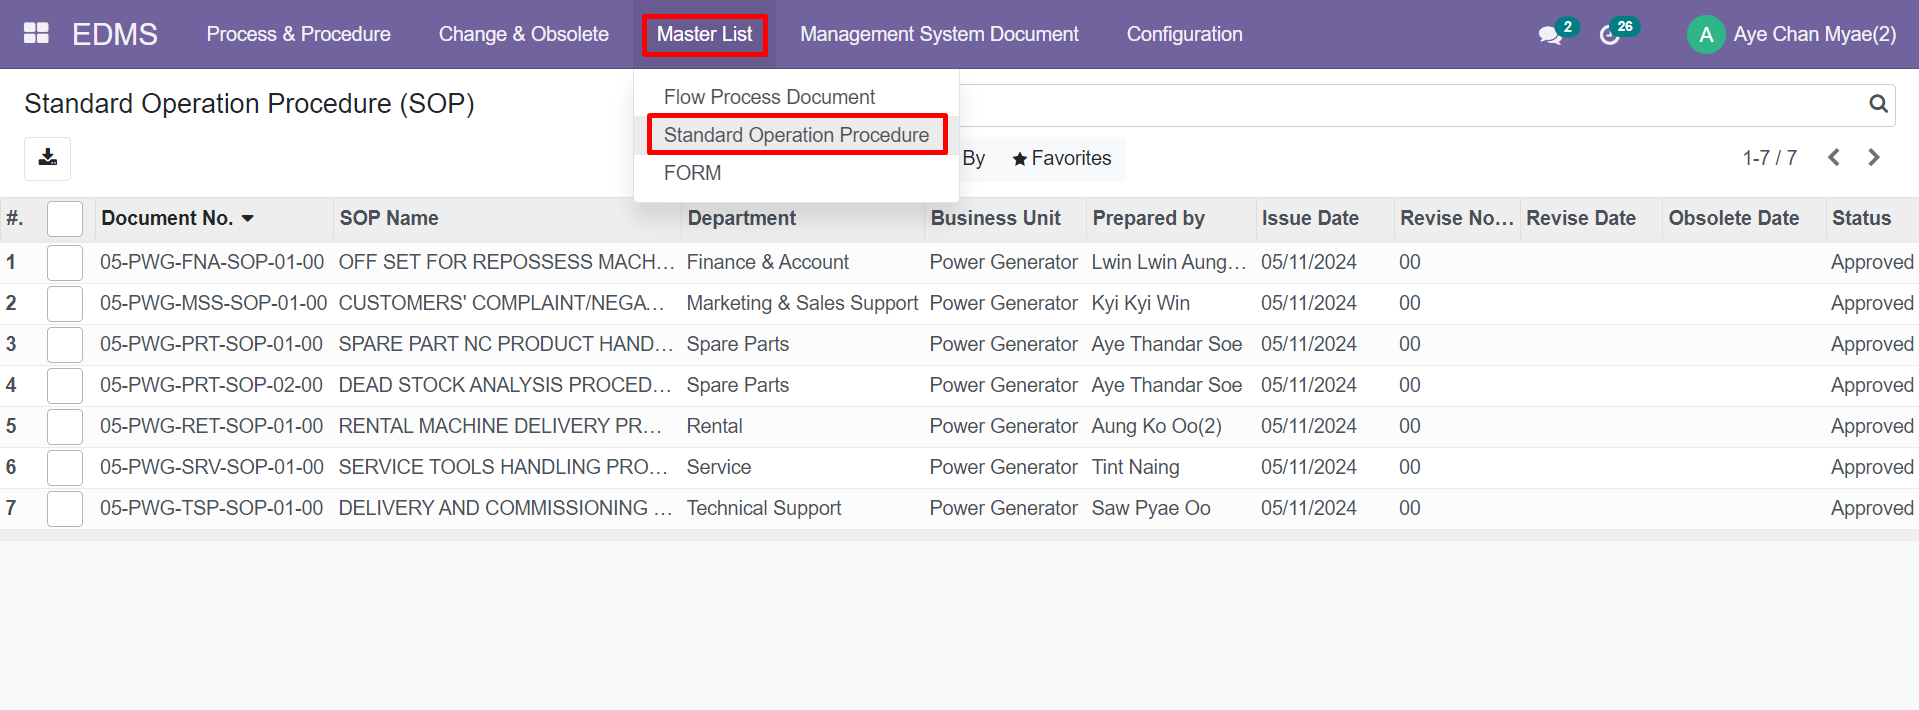Click the EDMS brand link
This screenshot has height=710, width=1919.
[x=115, y=34]
